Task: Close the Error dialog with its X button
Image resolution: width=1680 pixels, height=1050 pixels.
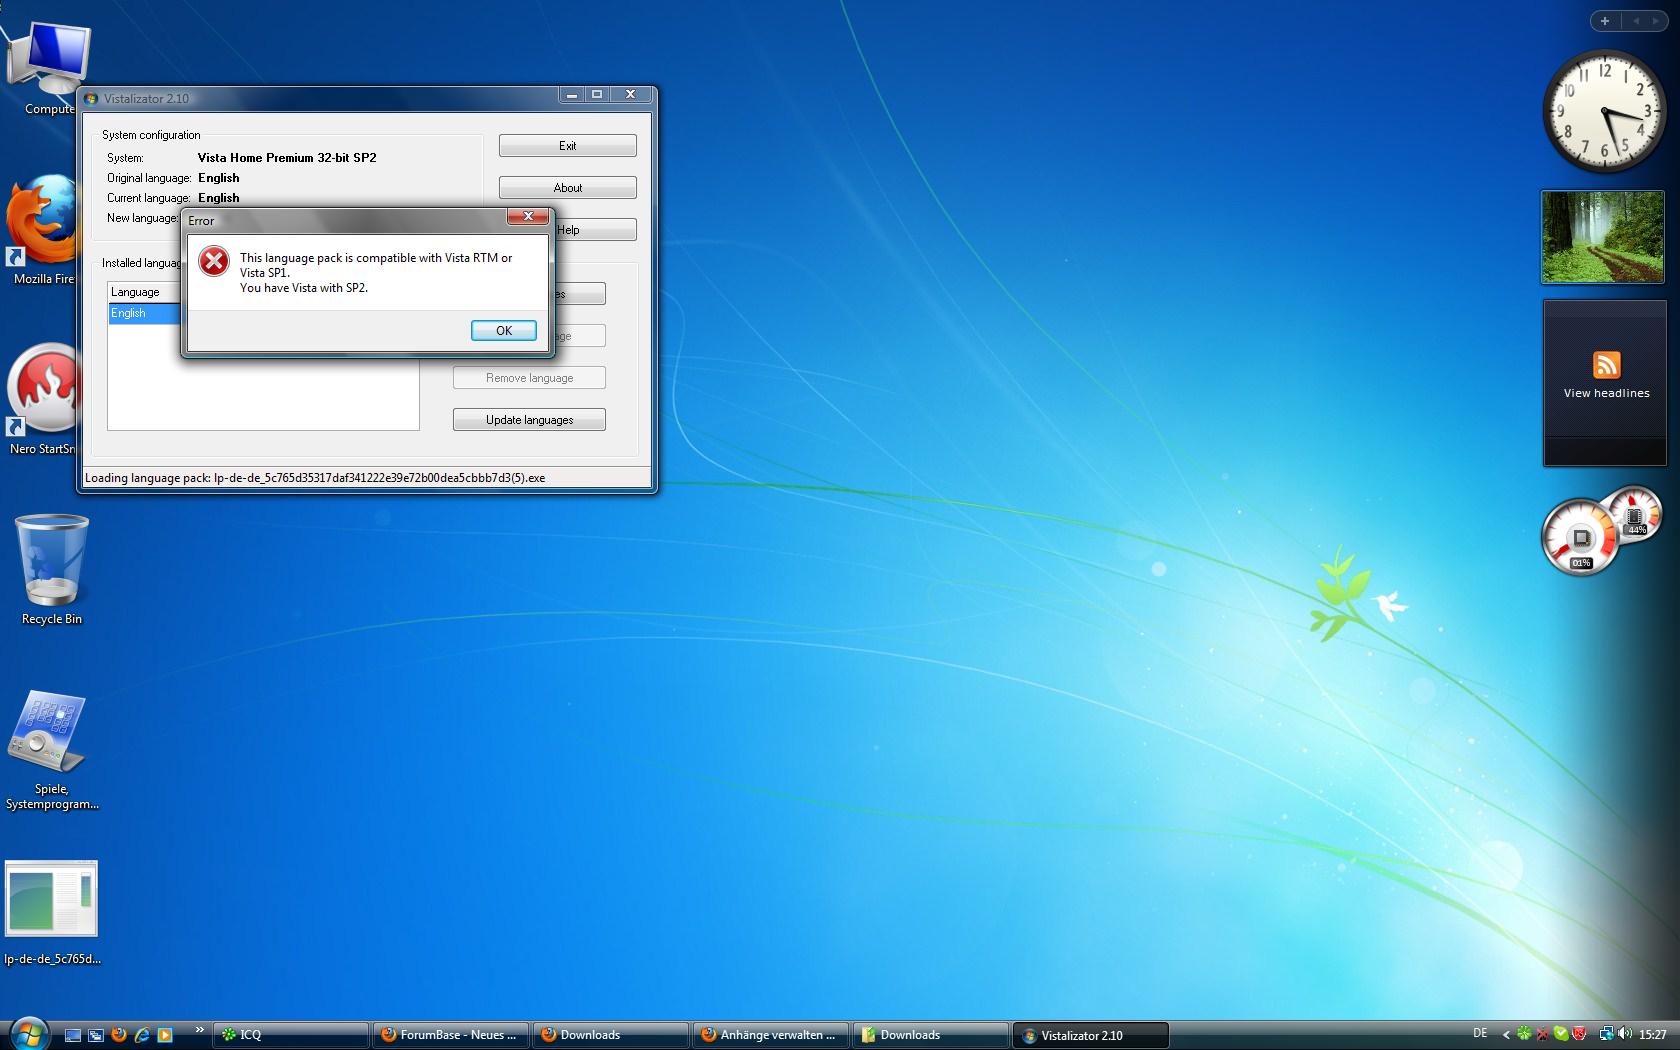Action: [528, 216]
